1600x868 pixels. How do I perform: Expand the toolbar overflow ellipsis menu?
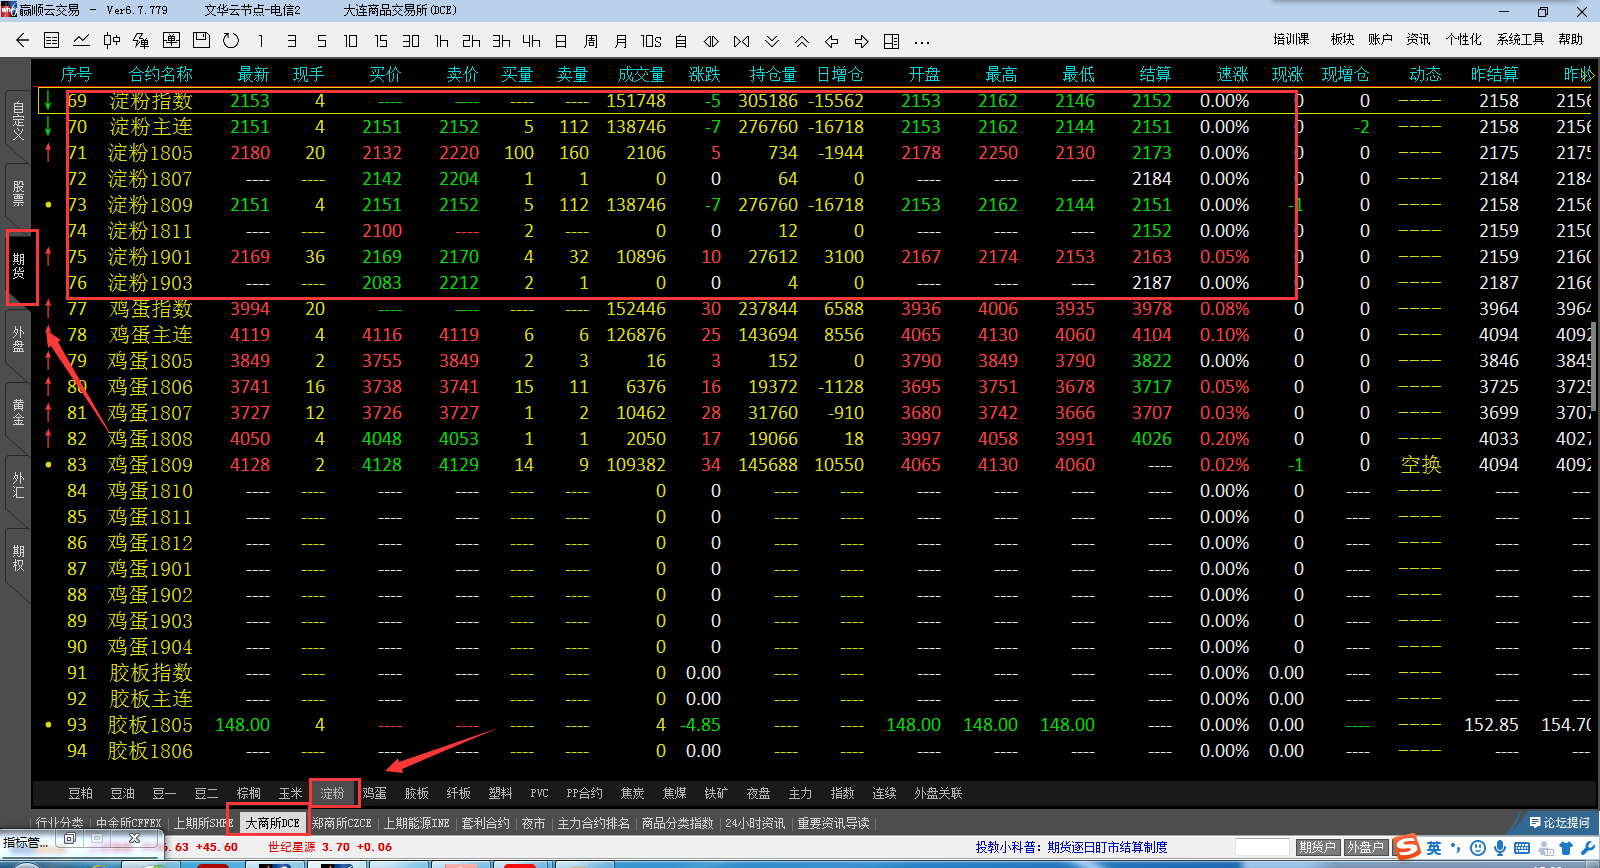(922, 41)
